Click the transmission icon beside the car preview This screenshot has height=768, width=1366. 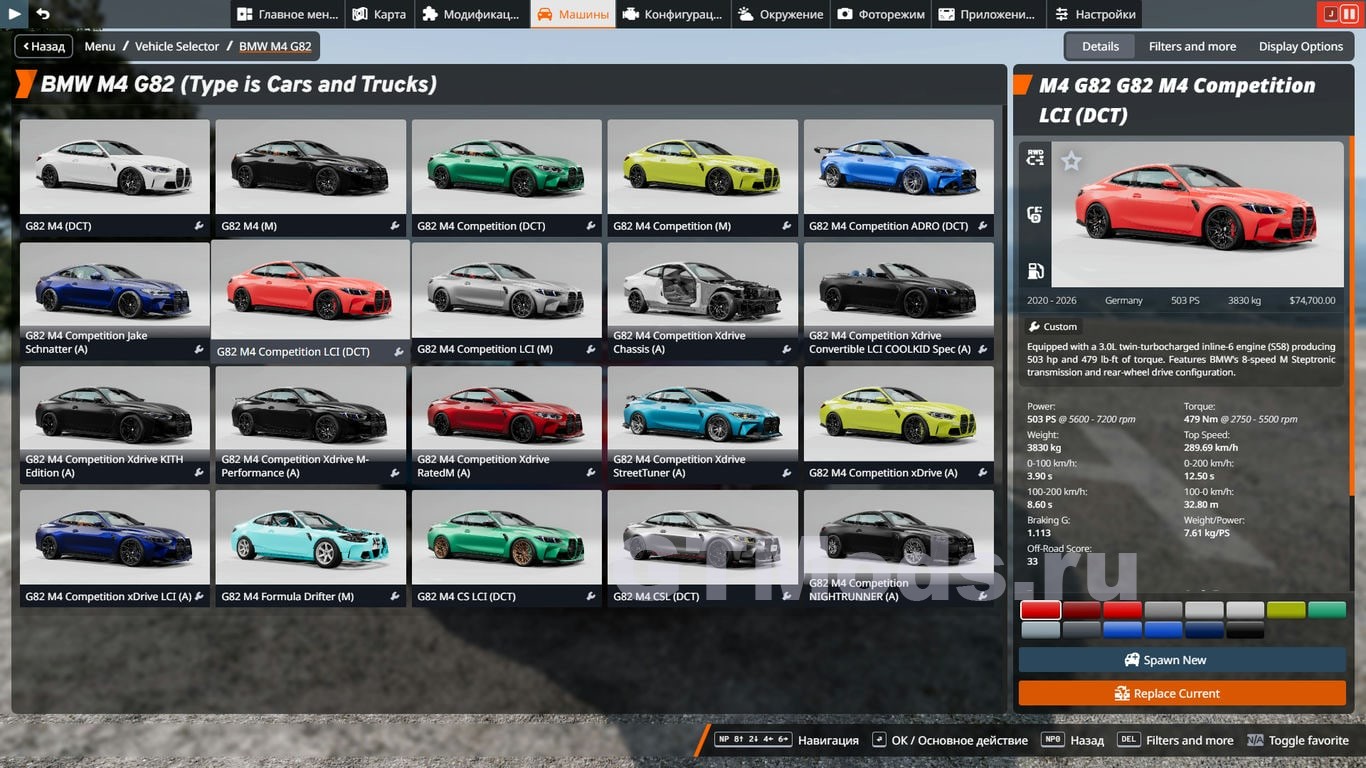[x=1035, y=214]
